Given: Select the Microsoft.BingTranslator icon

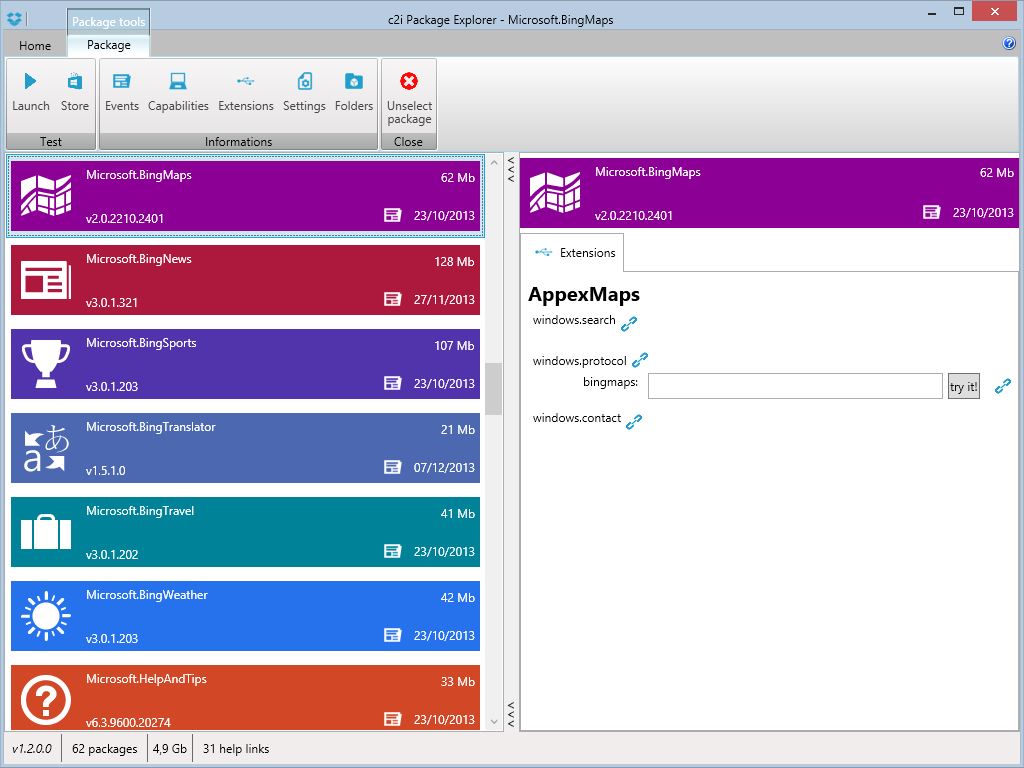Looking at the screenshot, I should (45, 448).
